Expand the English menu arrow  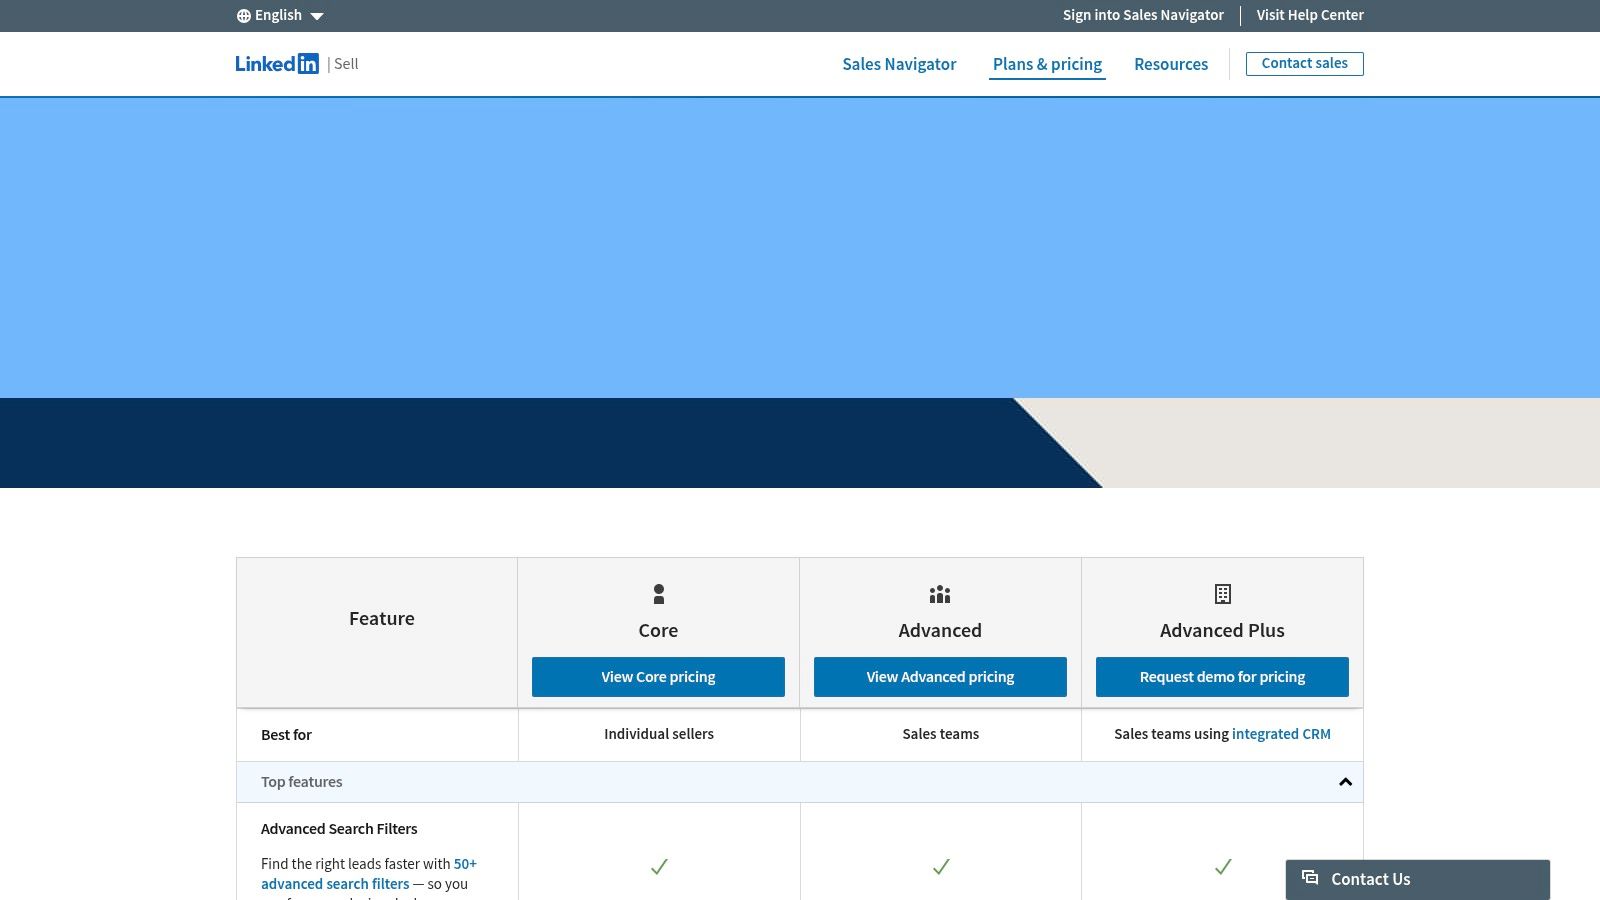(317, 16)
